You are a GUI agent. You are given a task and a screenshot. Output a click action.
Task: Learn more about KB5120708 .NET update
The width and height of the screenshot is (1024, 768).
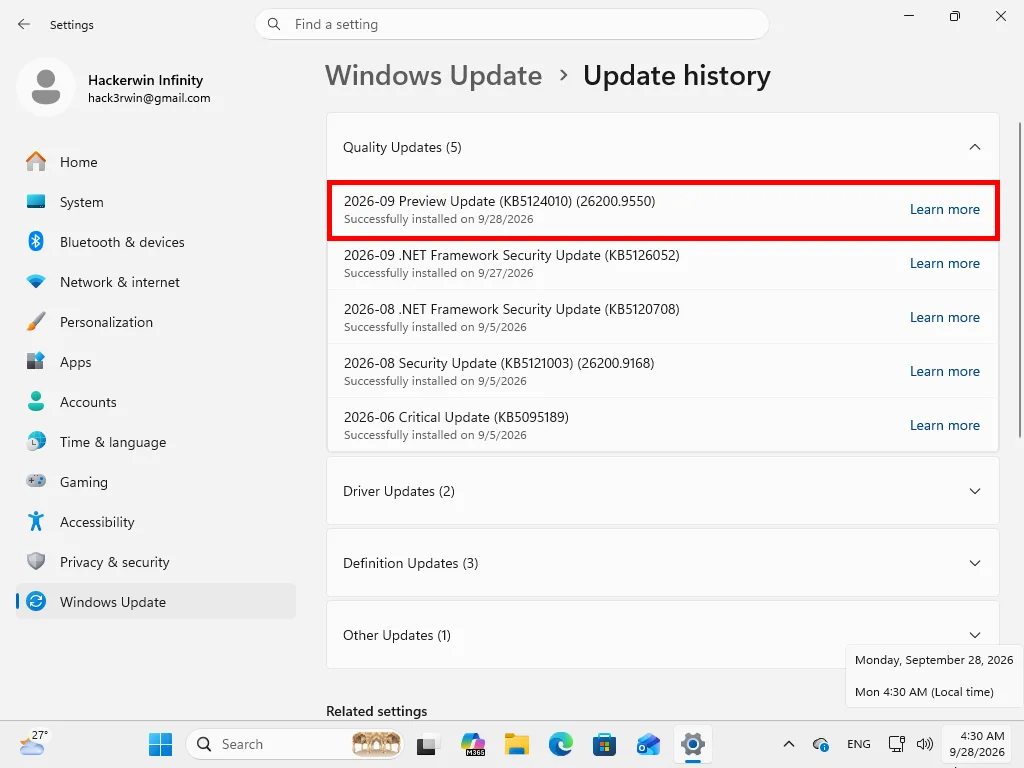(x=944, y=317)
